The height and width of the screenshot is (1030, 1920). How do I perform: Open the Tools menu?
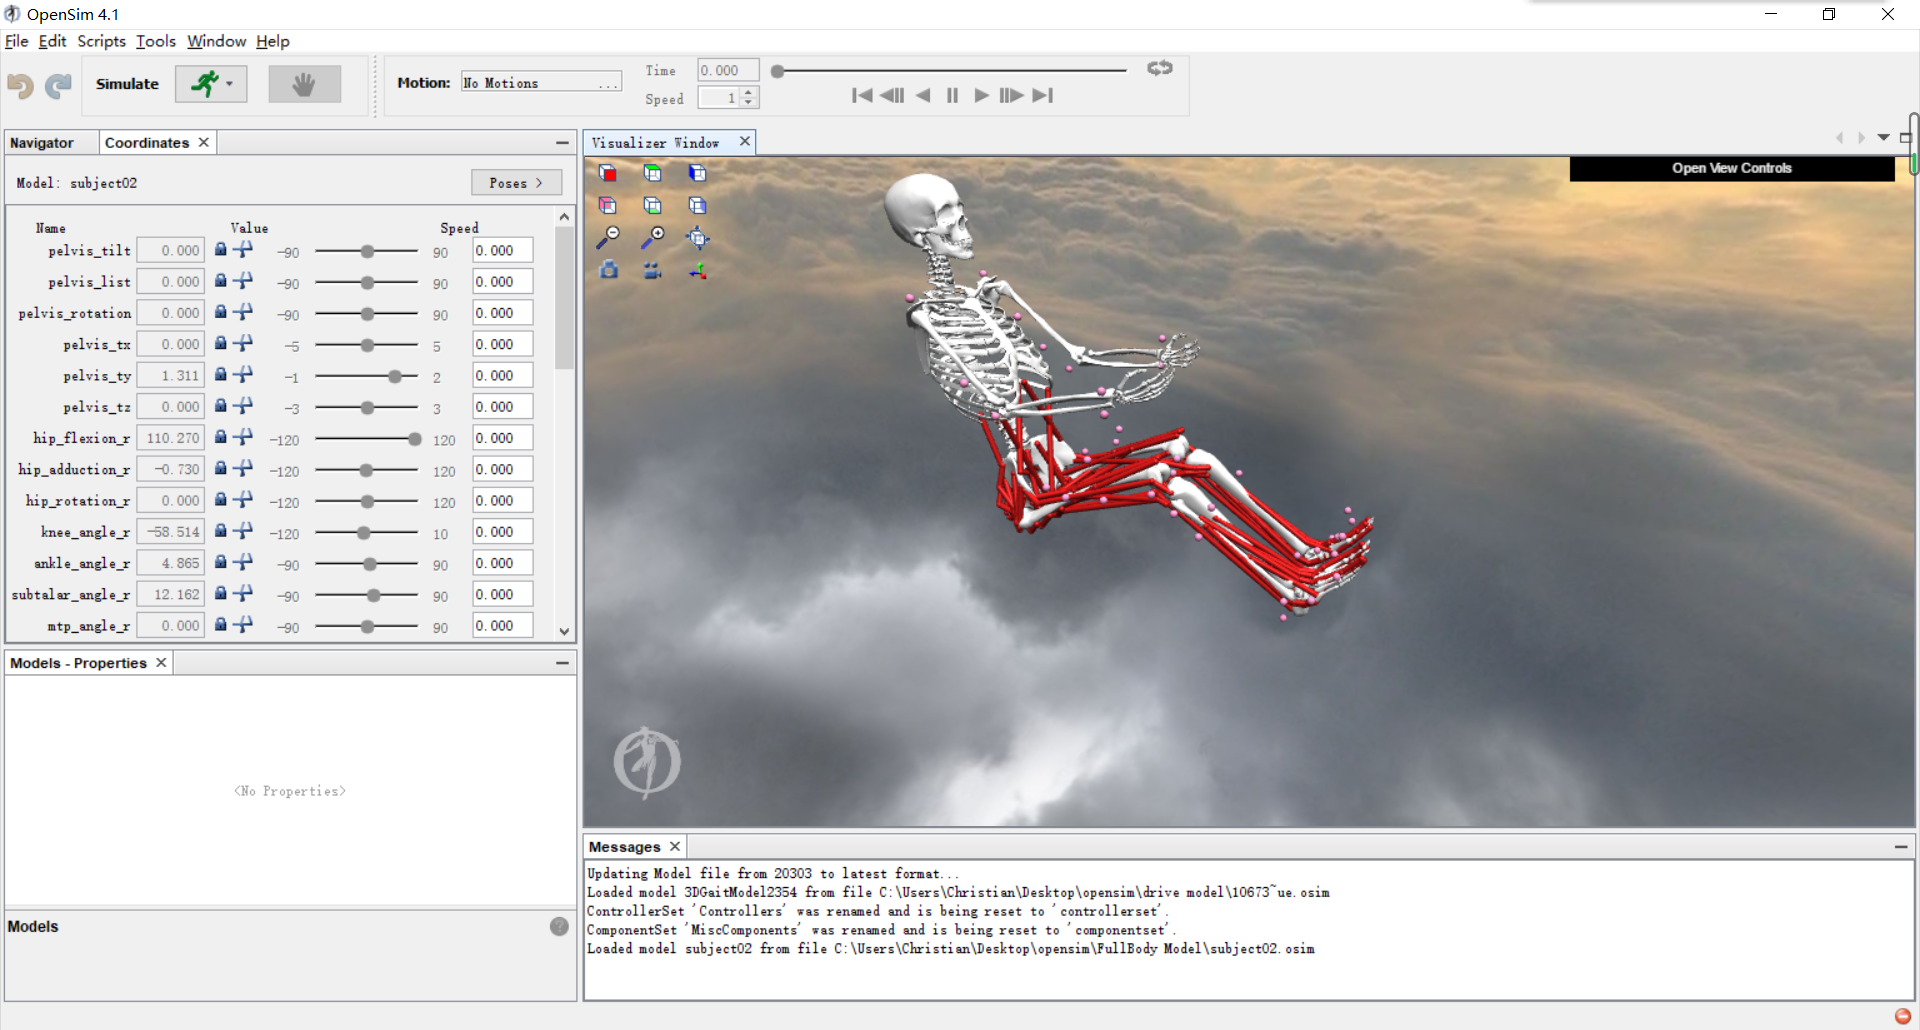pos(155,41)
